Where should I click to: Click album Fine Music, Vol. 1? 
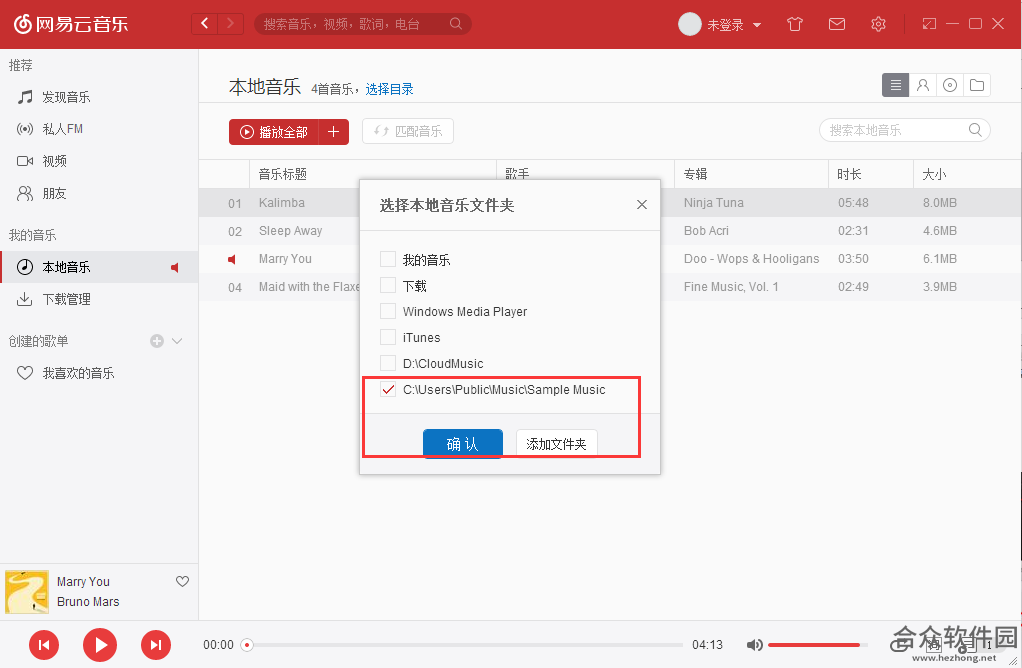731,287
